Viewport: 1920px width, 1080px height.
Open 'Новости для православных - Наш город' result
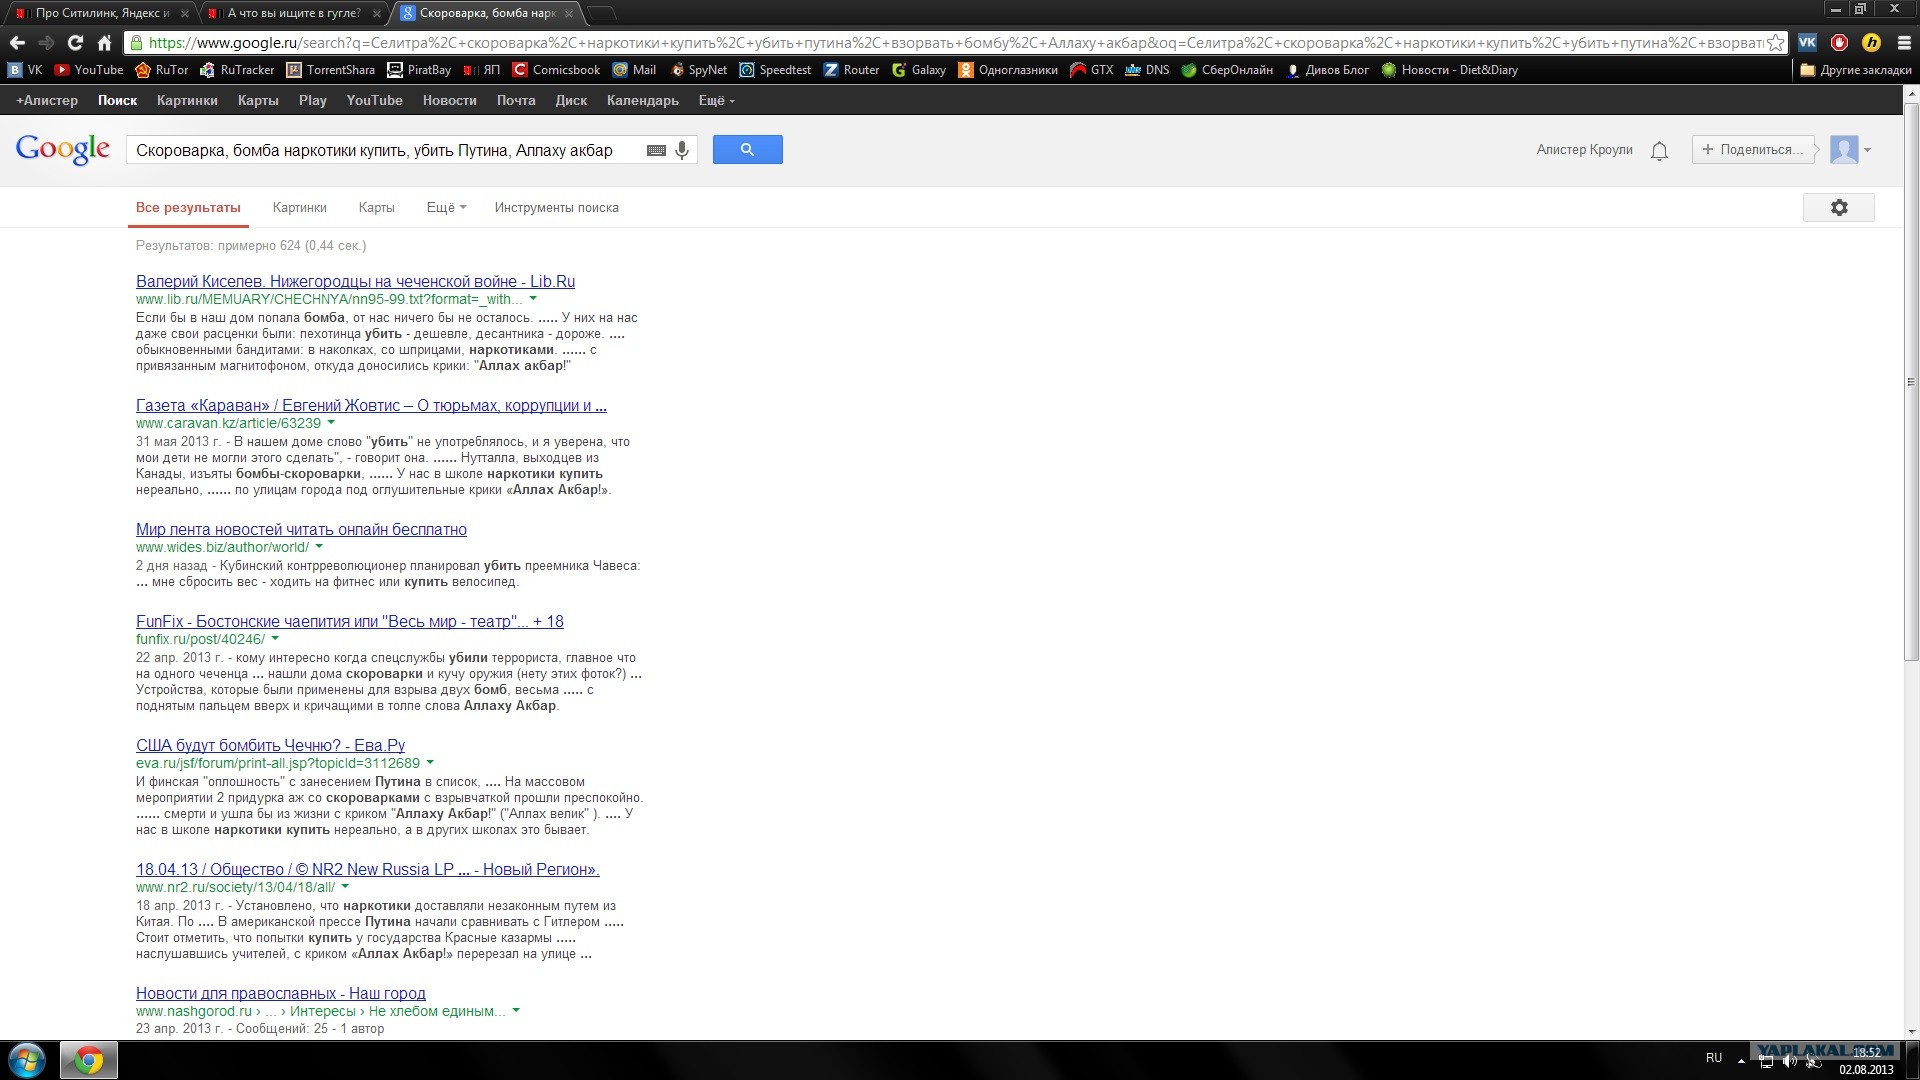[280, 994]
